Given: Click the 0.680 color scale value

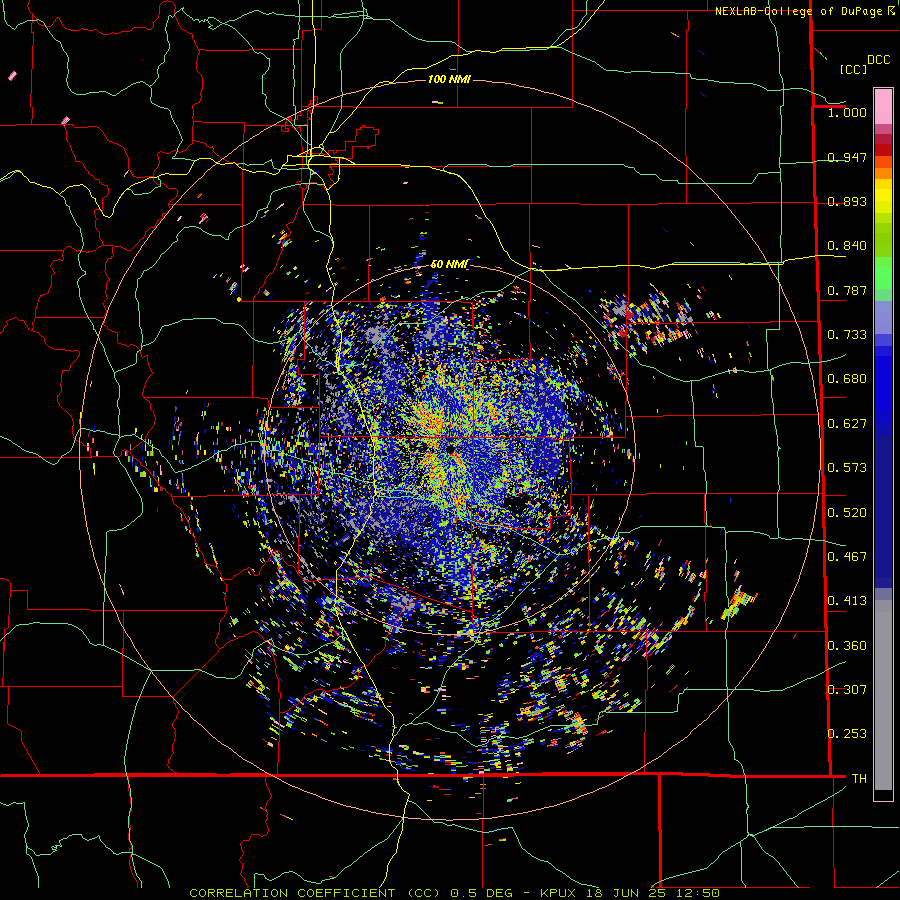Looking at the screenshot, I should [847, 379].
